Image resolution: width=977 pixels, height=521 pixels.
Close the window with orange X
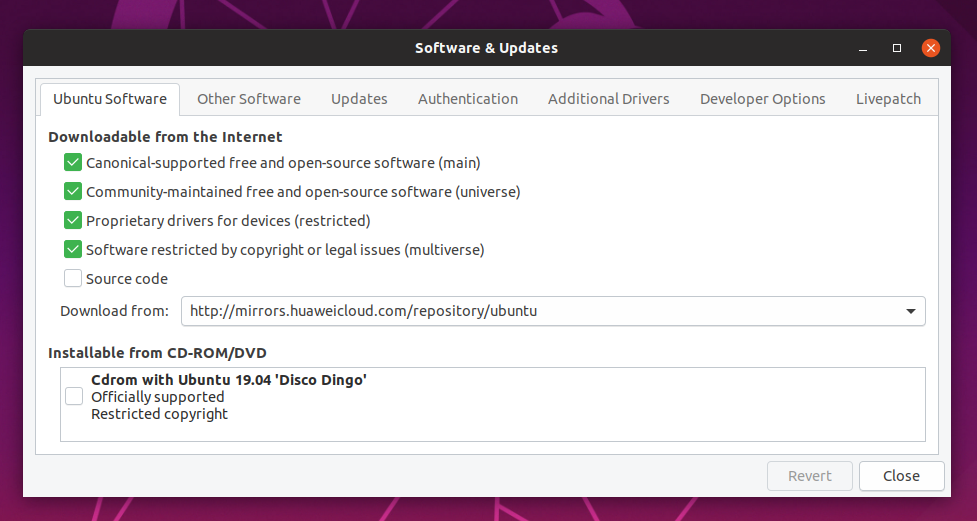click(931, 48)
